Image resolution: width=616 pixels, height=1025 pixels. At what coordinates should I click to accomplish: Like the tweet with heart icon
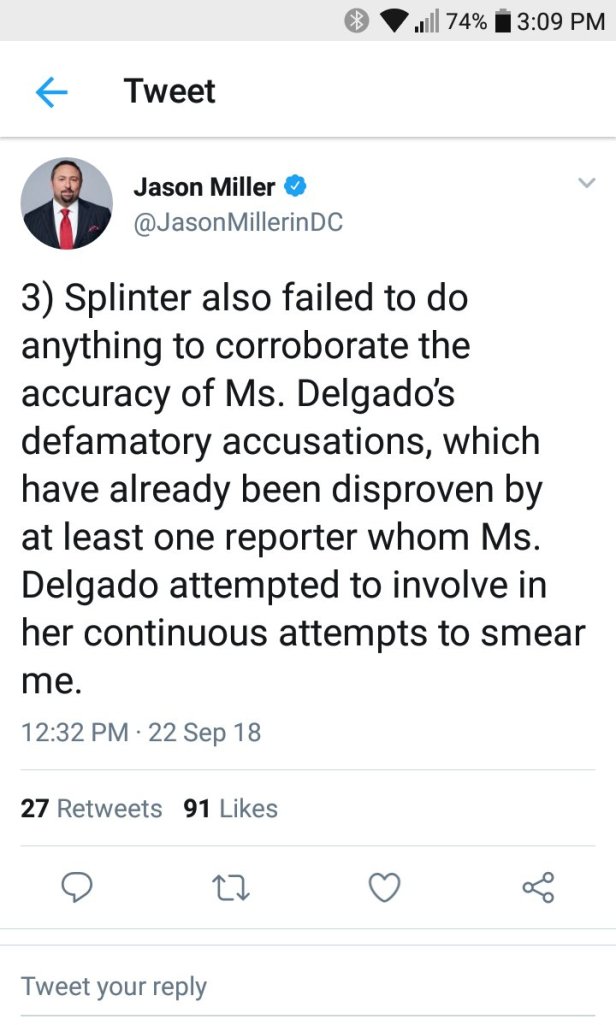pos(385,886)
